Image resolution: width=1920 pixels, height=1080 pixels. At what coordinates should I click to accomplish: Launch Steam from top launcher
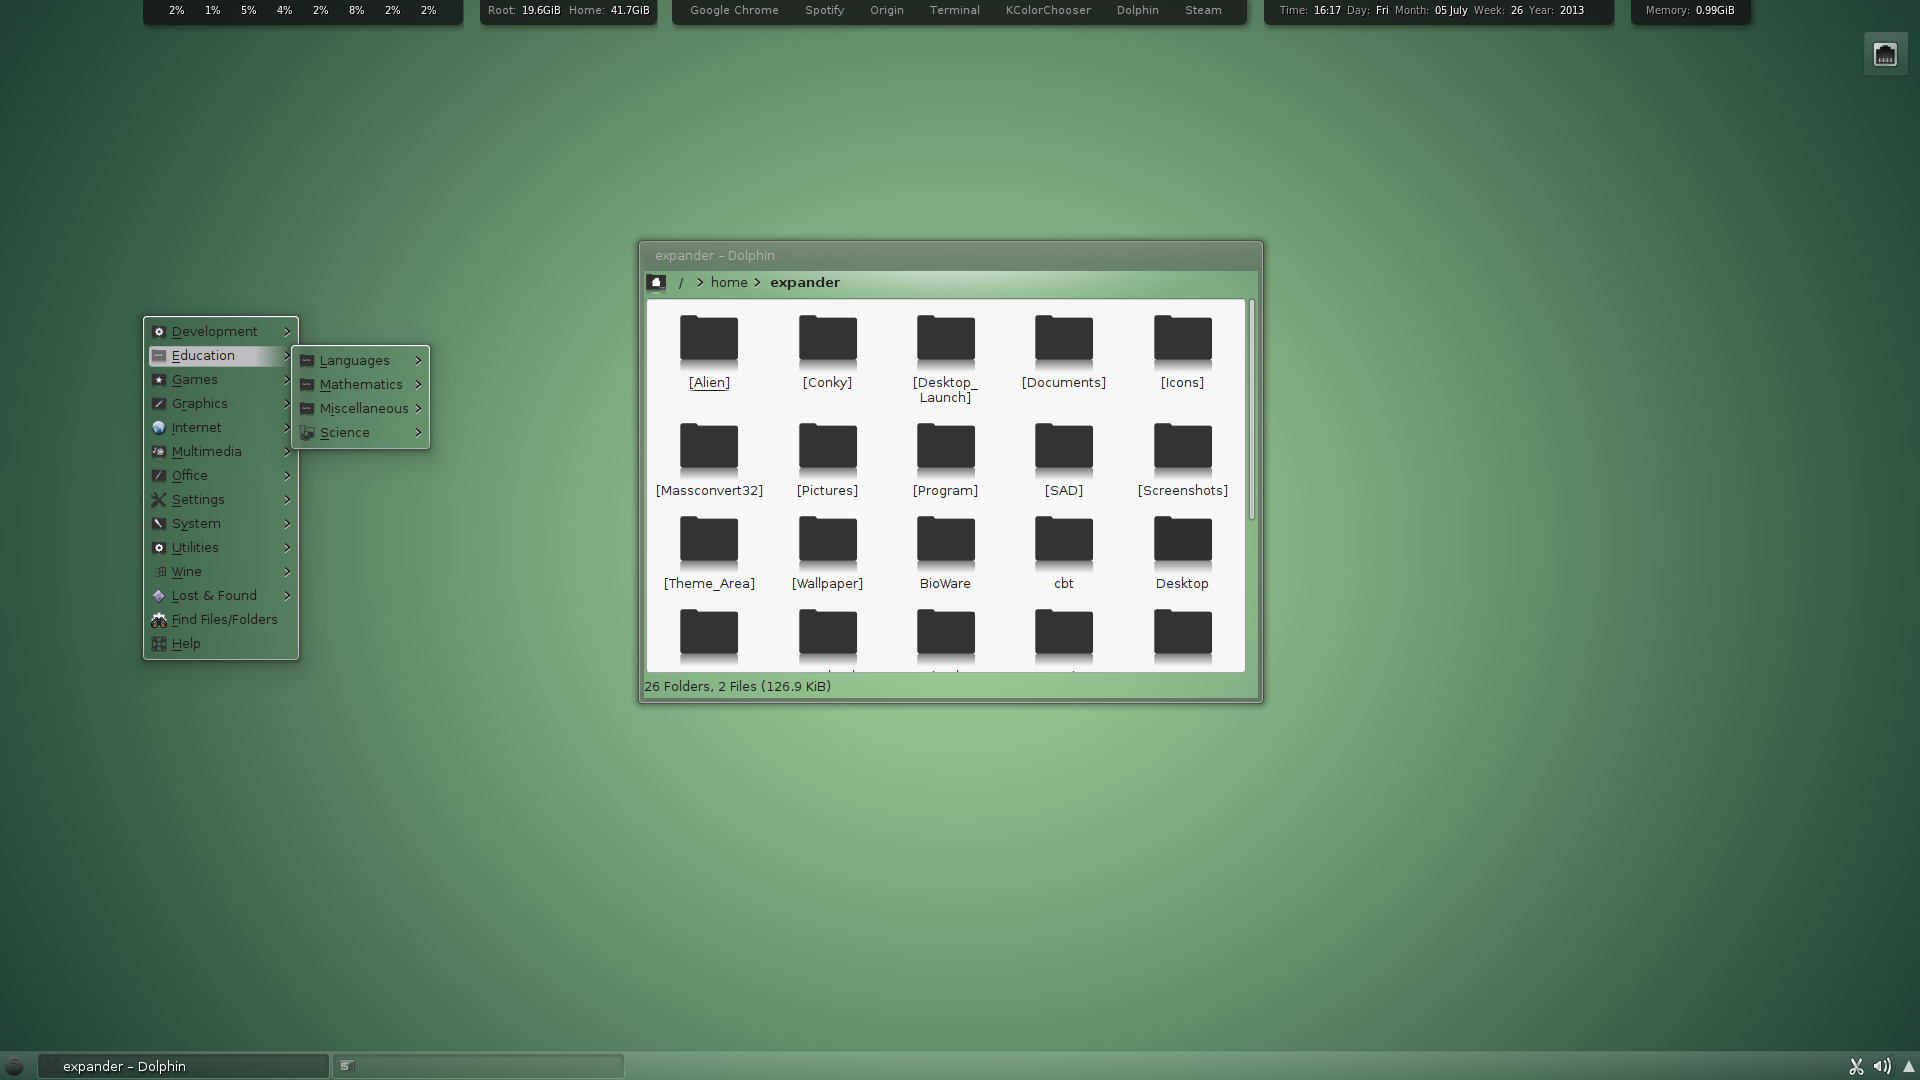pos(1203,10)
